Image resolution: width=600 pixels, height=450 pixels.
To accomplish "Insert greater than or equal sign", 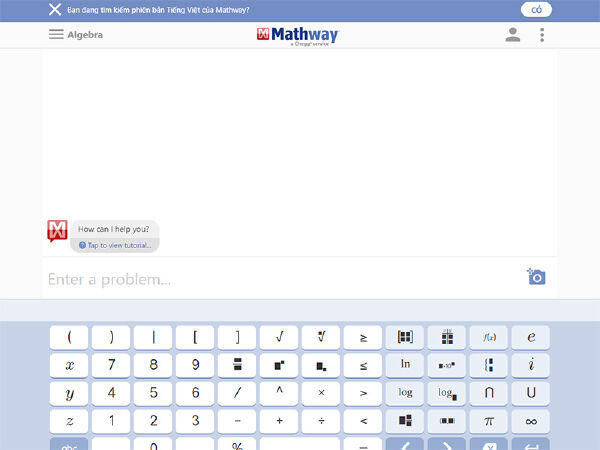I will [363, 337].
